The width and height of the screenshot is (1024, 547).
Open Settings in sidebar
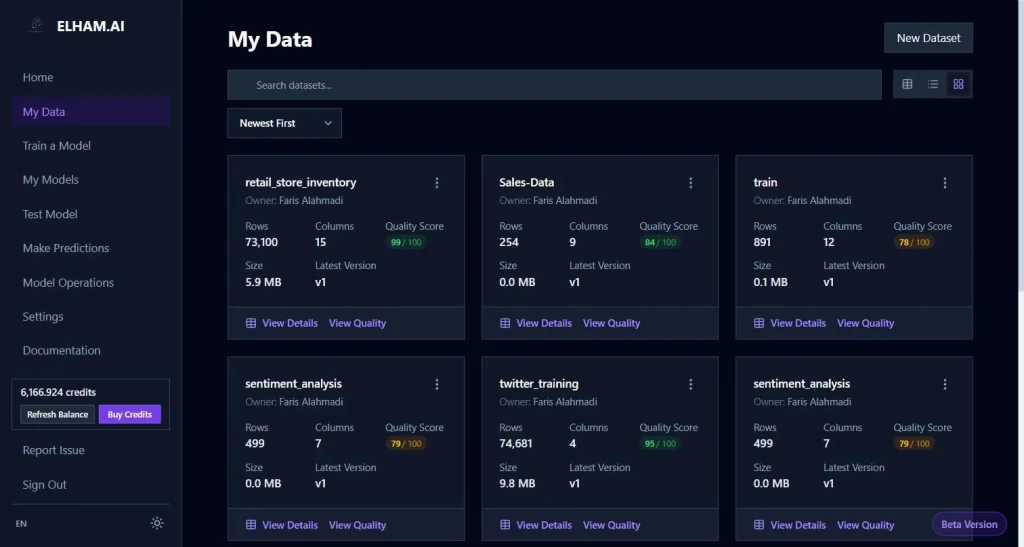pos(43,317)
